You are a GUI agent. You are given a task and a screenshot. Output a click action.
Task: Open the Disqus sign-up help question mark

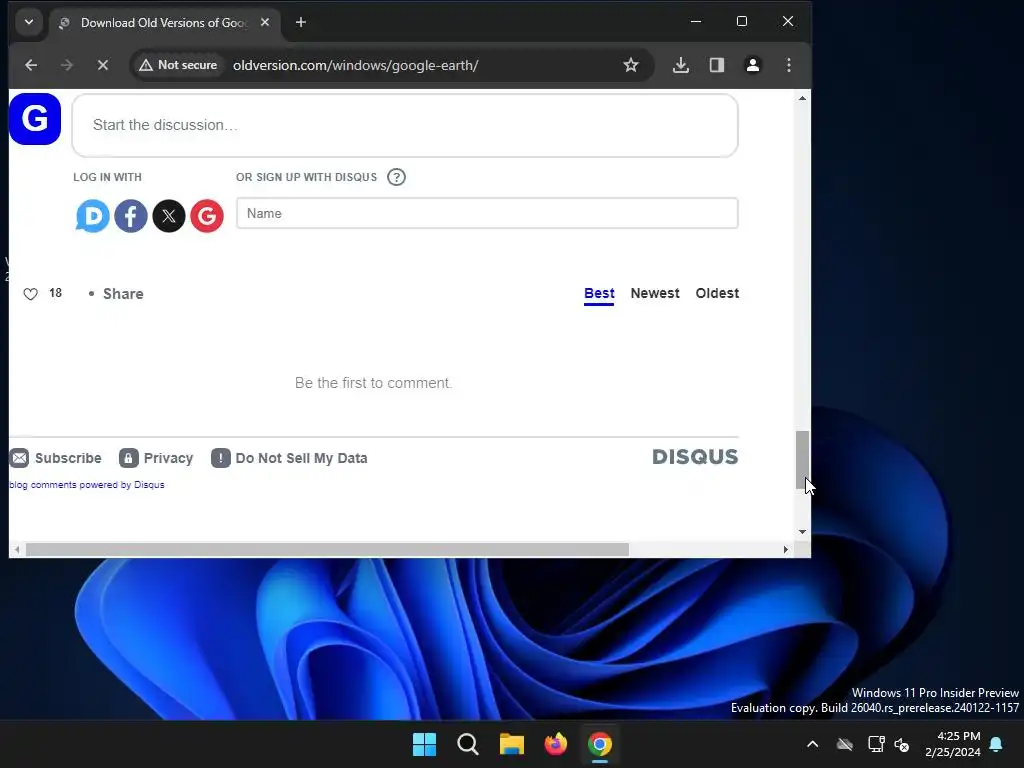(396, 177)
